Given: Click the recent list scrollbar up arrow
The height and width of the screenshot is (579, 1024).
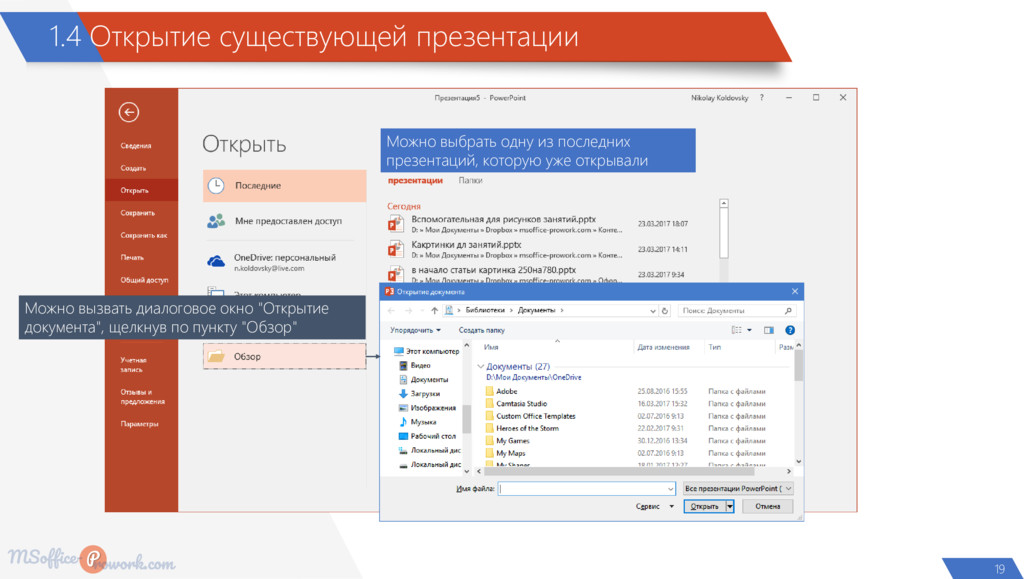Looking at the screenshot, I should click(724, 204).
